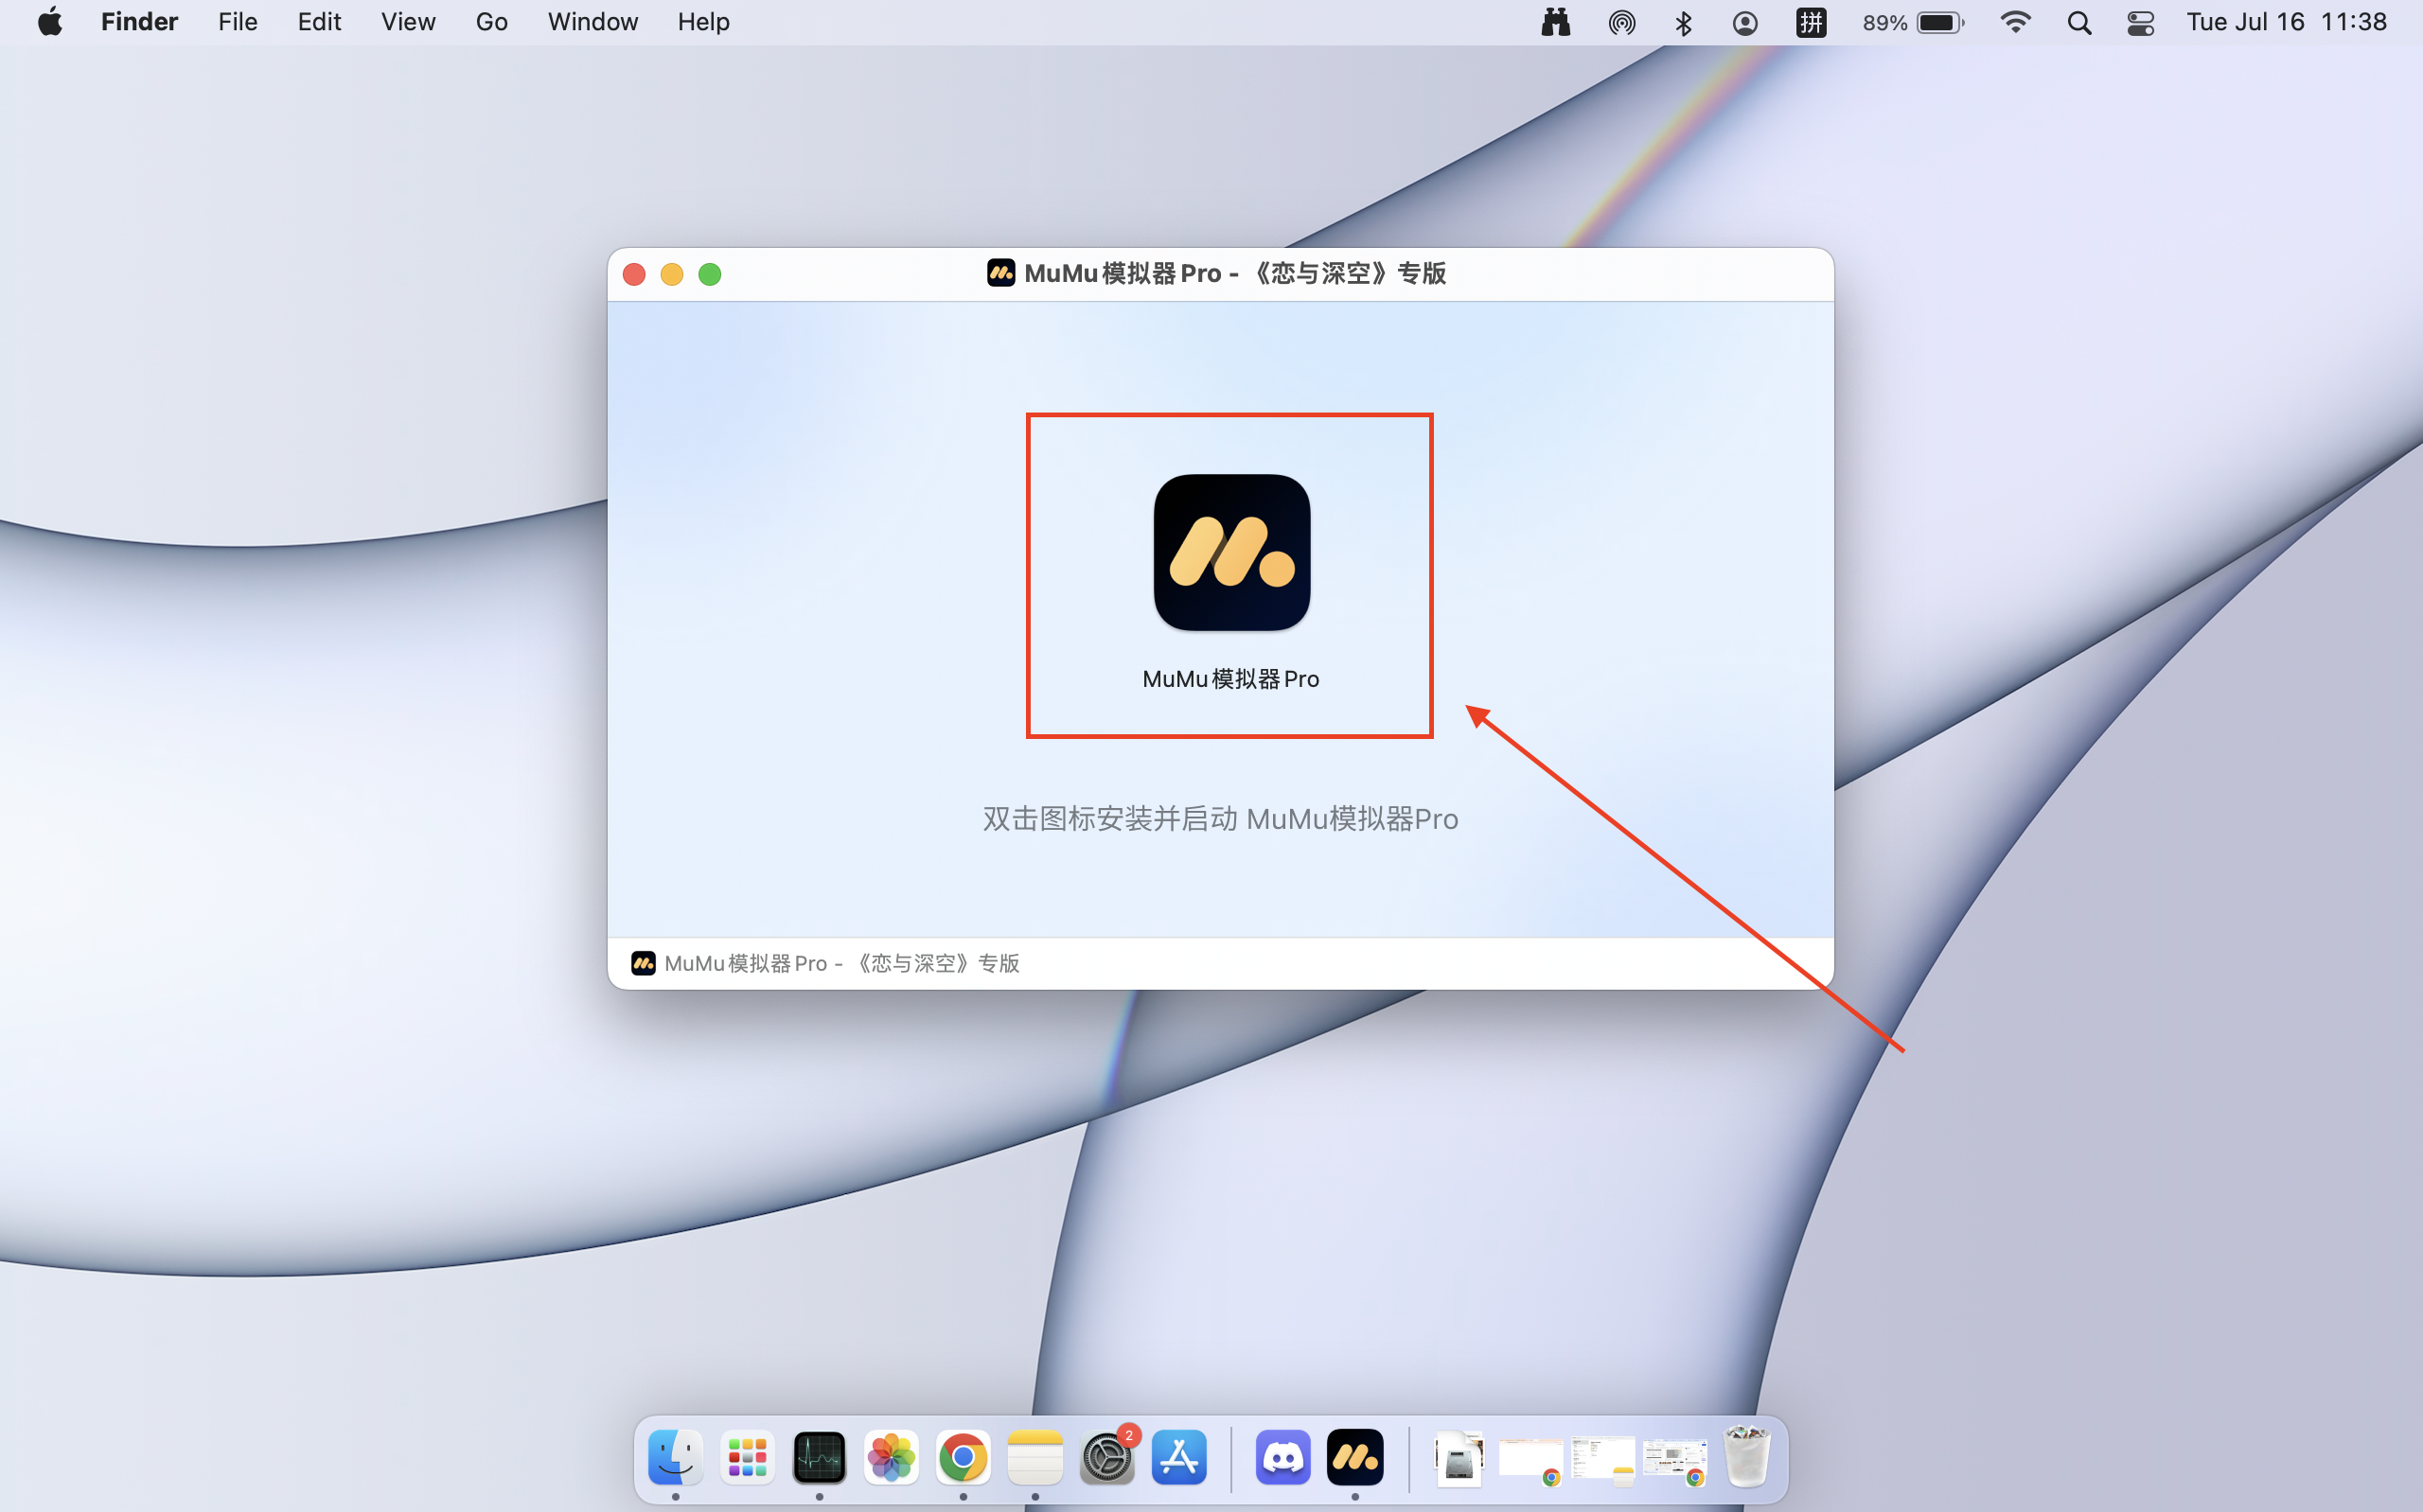Open Photos app in the Dock
Image resolution: width=2423 pixels, height=1512 pixels.
point(890,1458)
